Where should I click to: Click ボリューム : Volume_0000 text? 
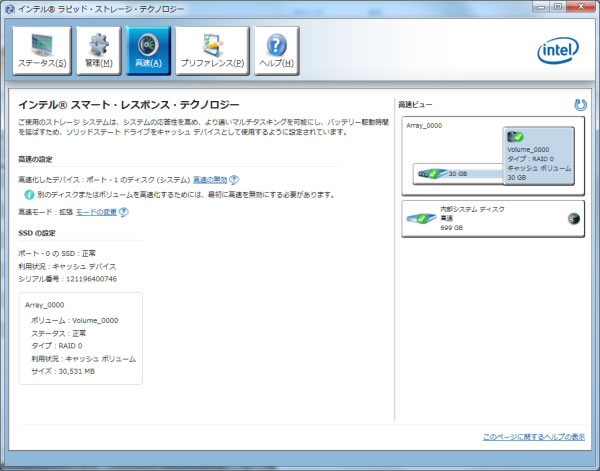75,320
